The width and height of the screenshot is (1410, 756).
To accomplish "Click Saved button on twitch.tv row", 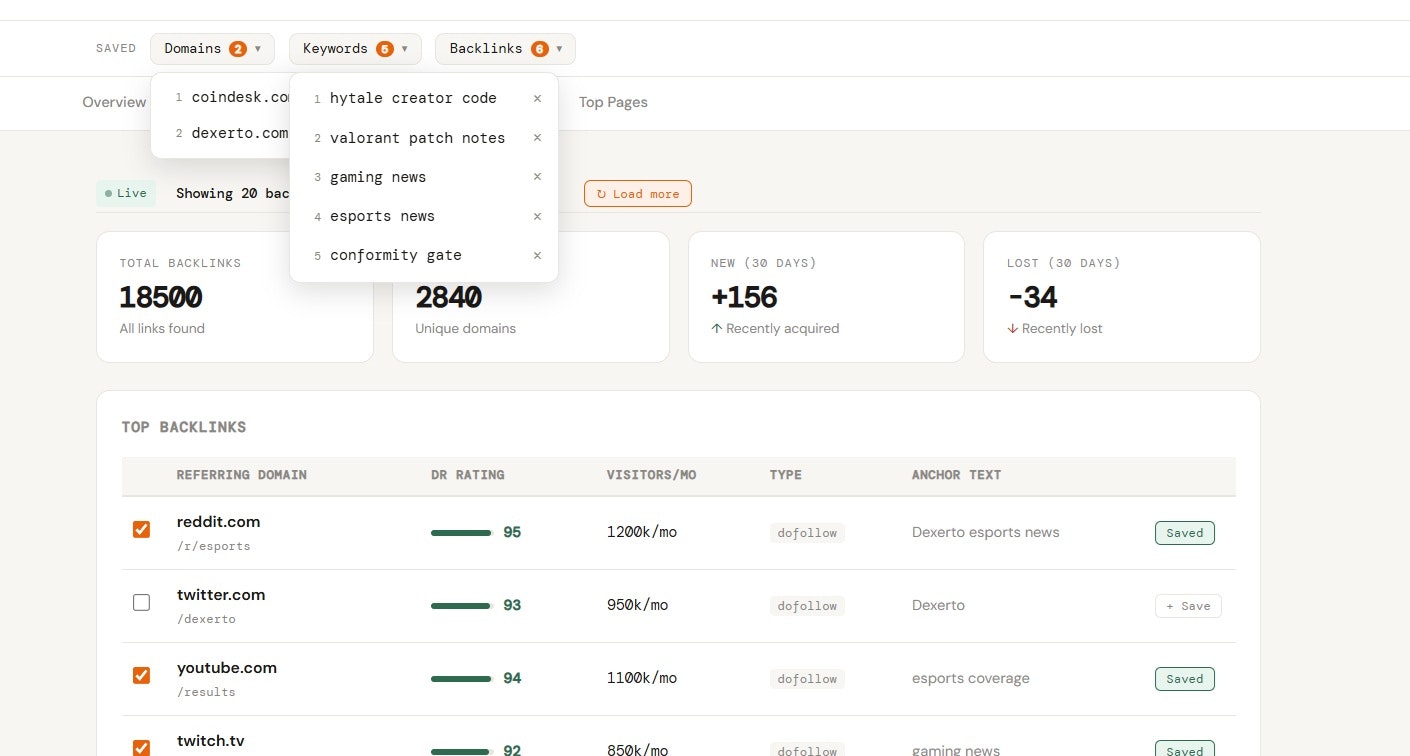I will [x=1185, y=750].
